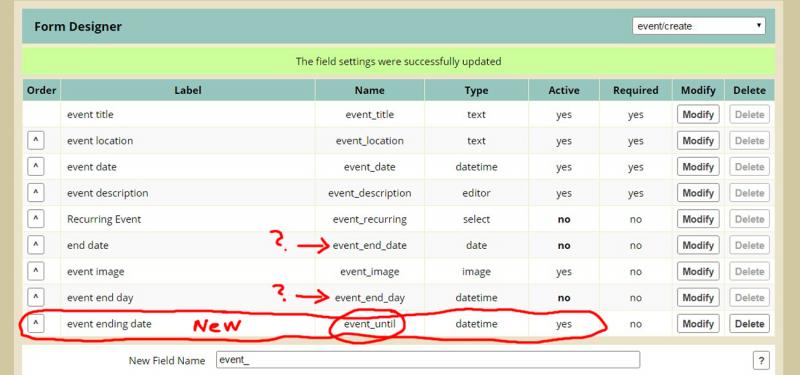Move event location row up
This screenshot has height=375, width=800.
coord(36,140)
